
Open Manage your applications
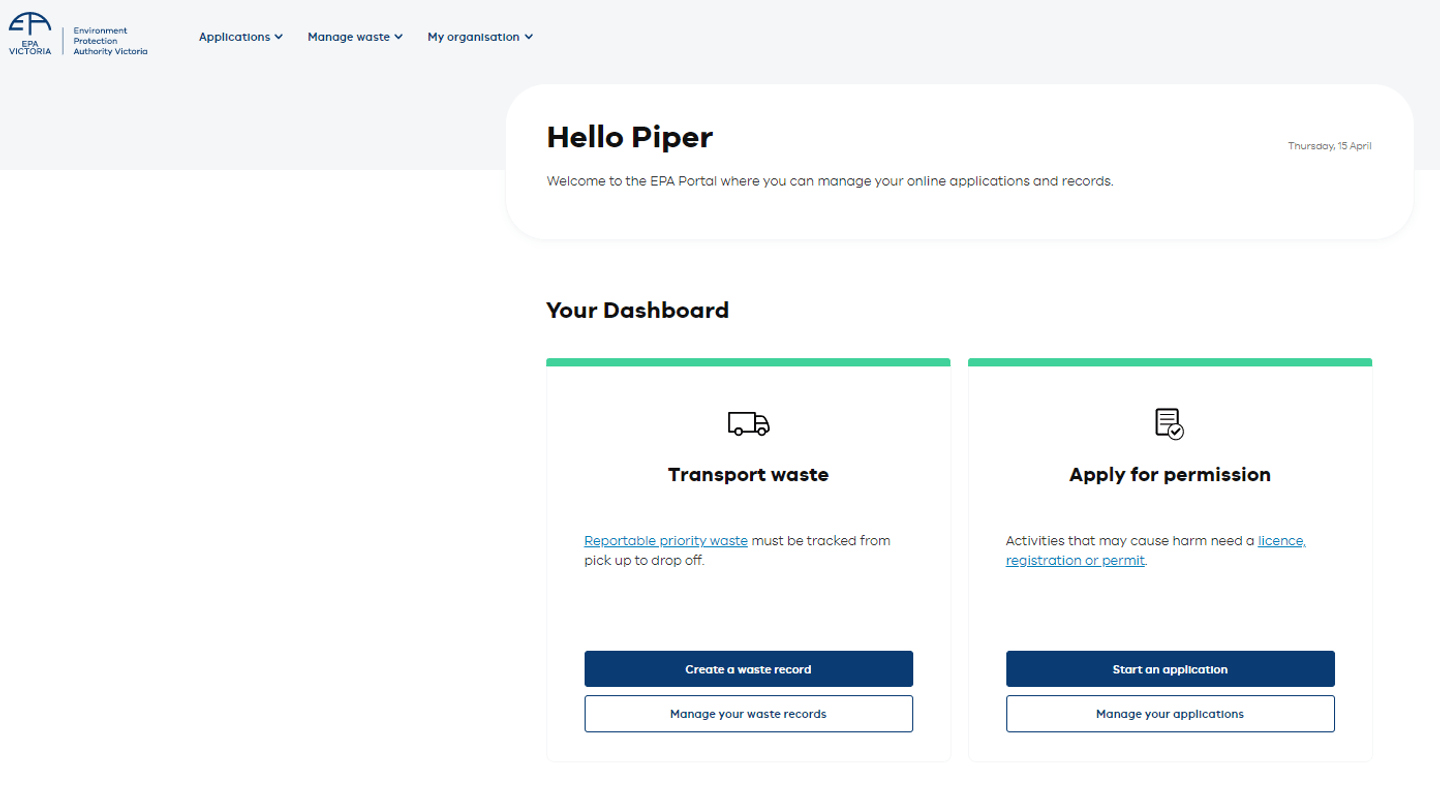tap(1168, 713)
